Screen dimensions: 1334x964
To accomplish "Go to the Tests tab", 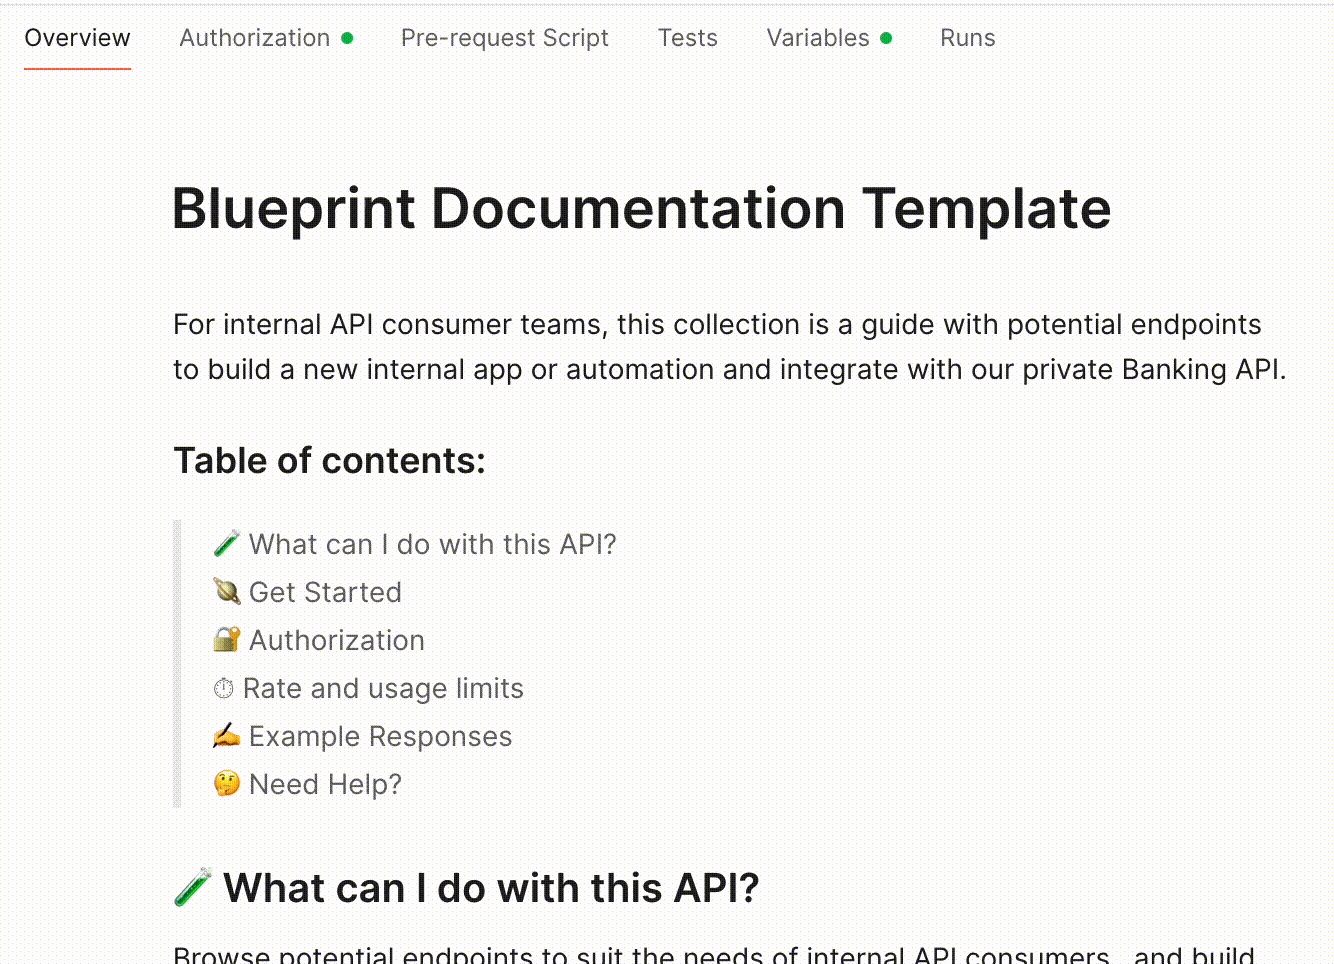I will [688, 38].
